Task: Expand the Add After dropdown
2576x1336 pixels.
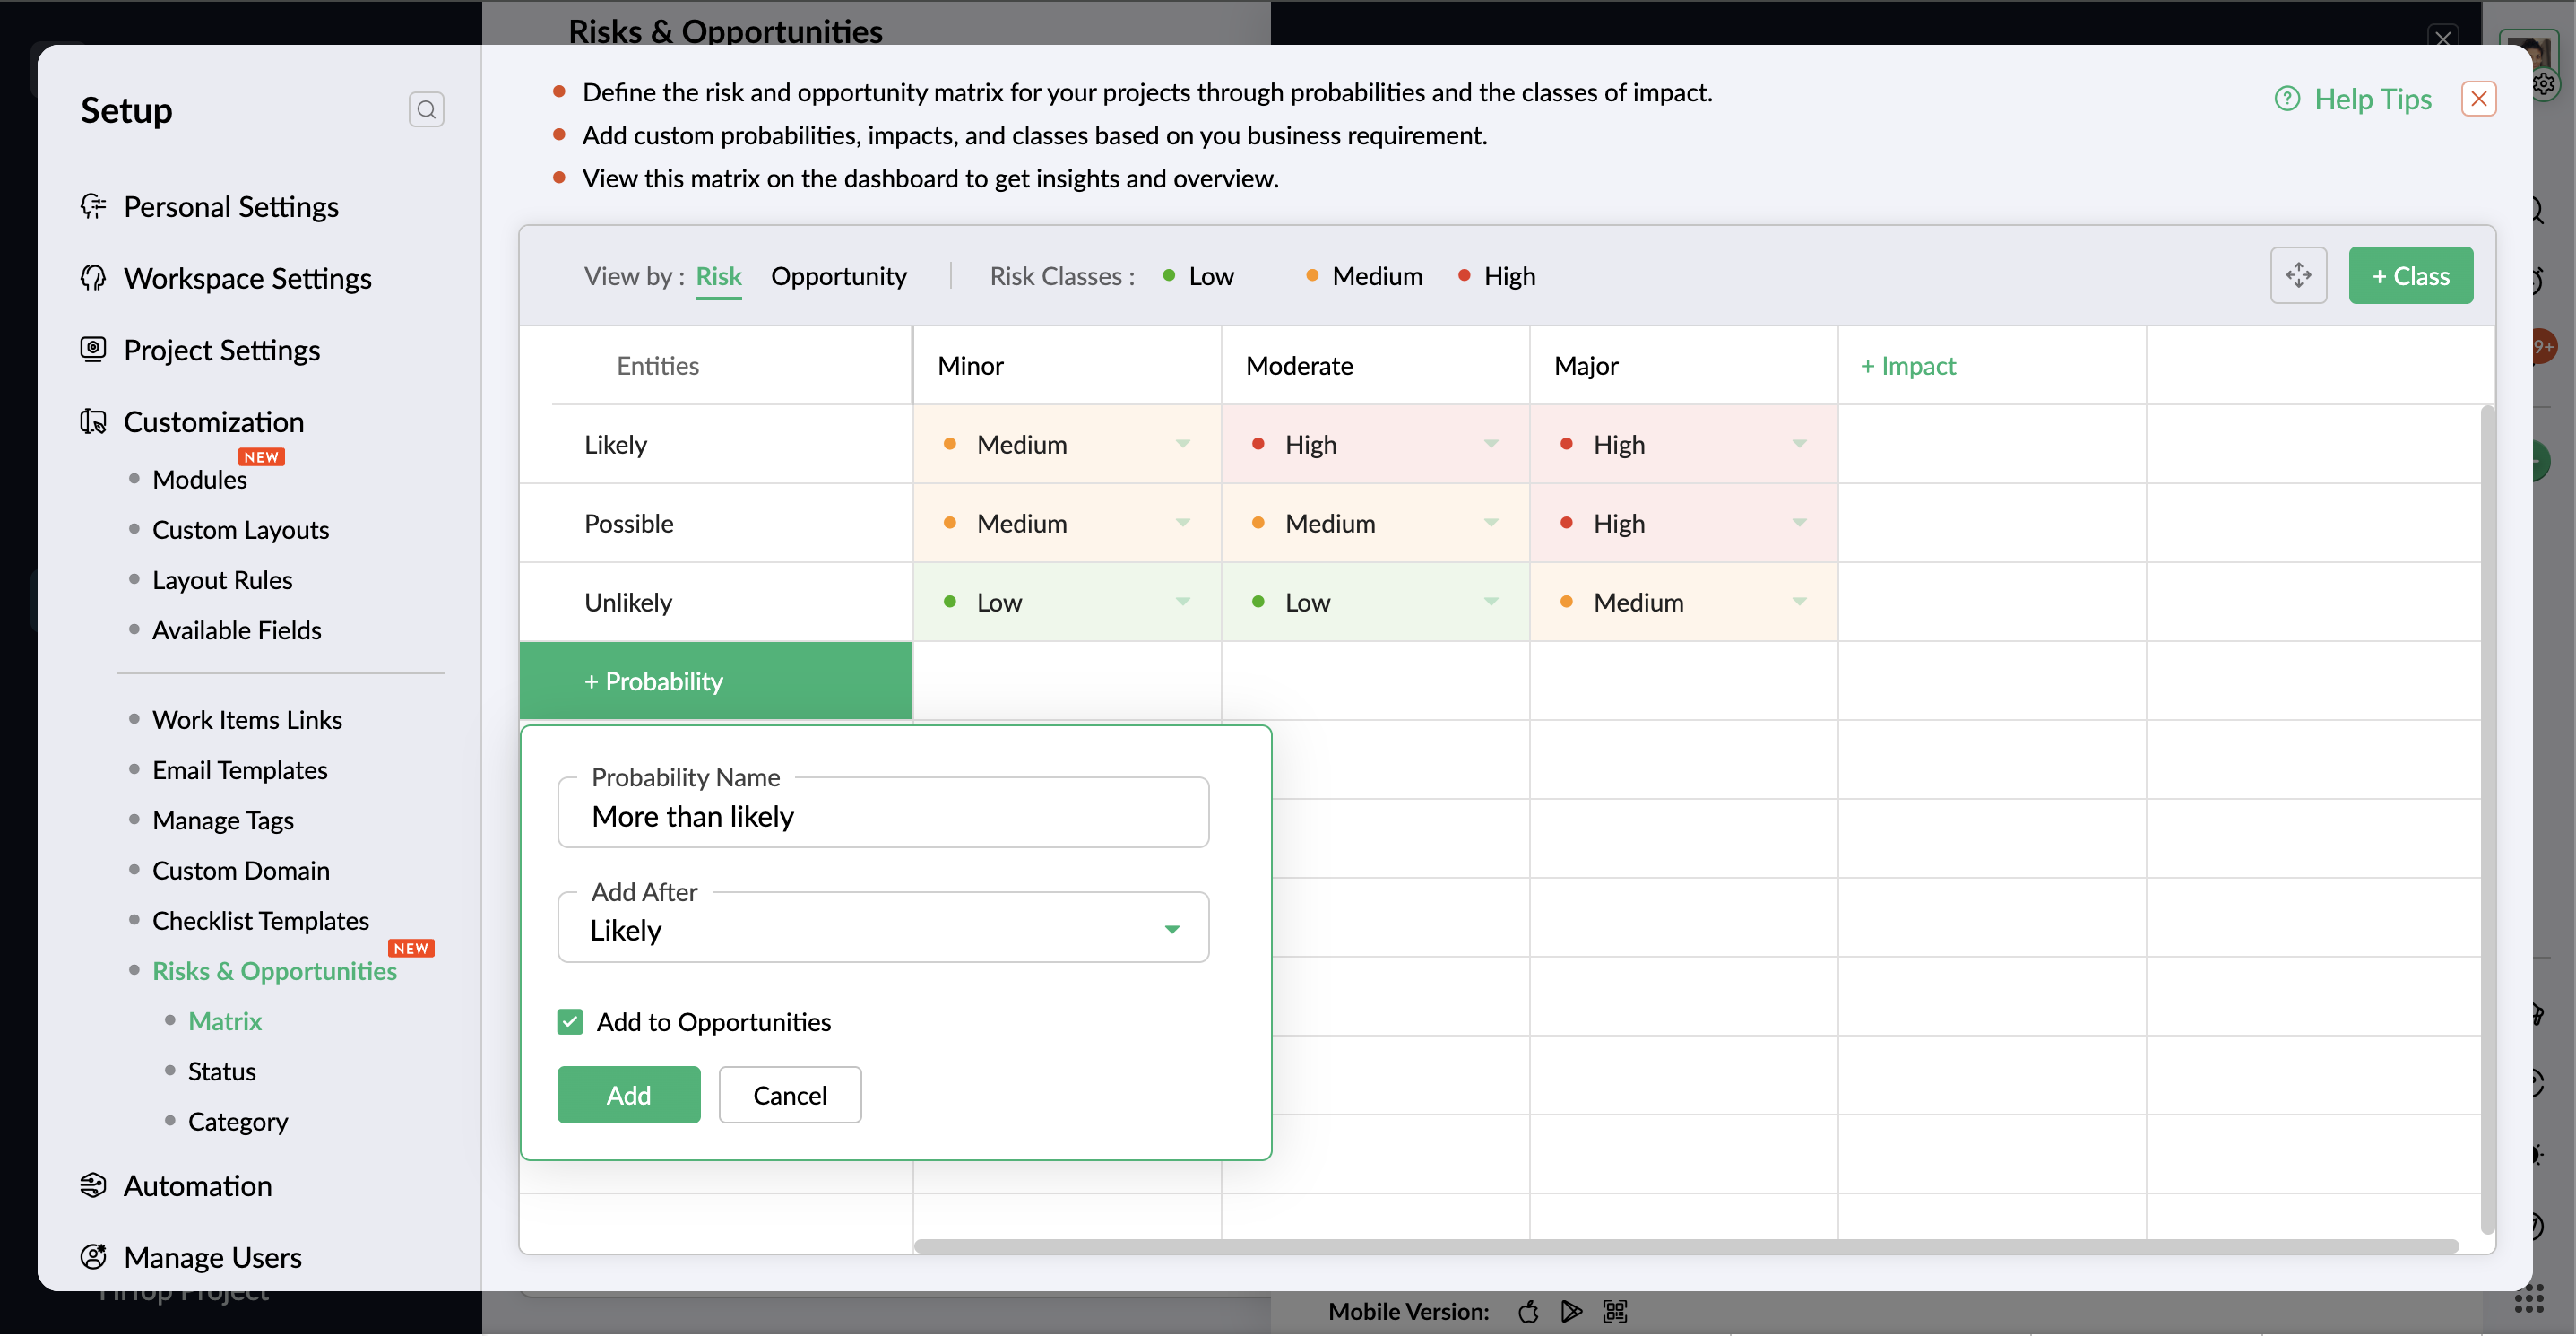Action: pyautogui.click(x=1172, y=929)
